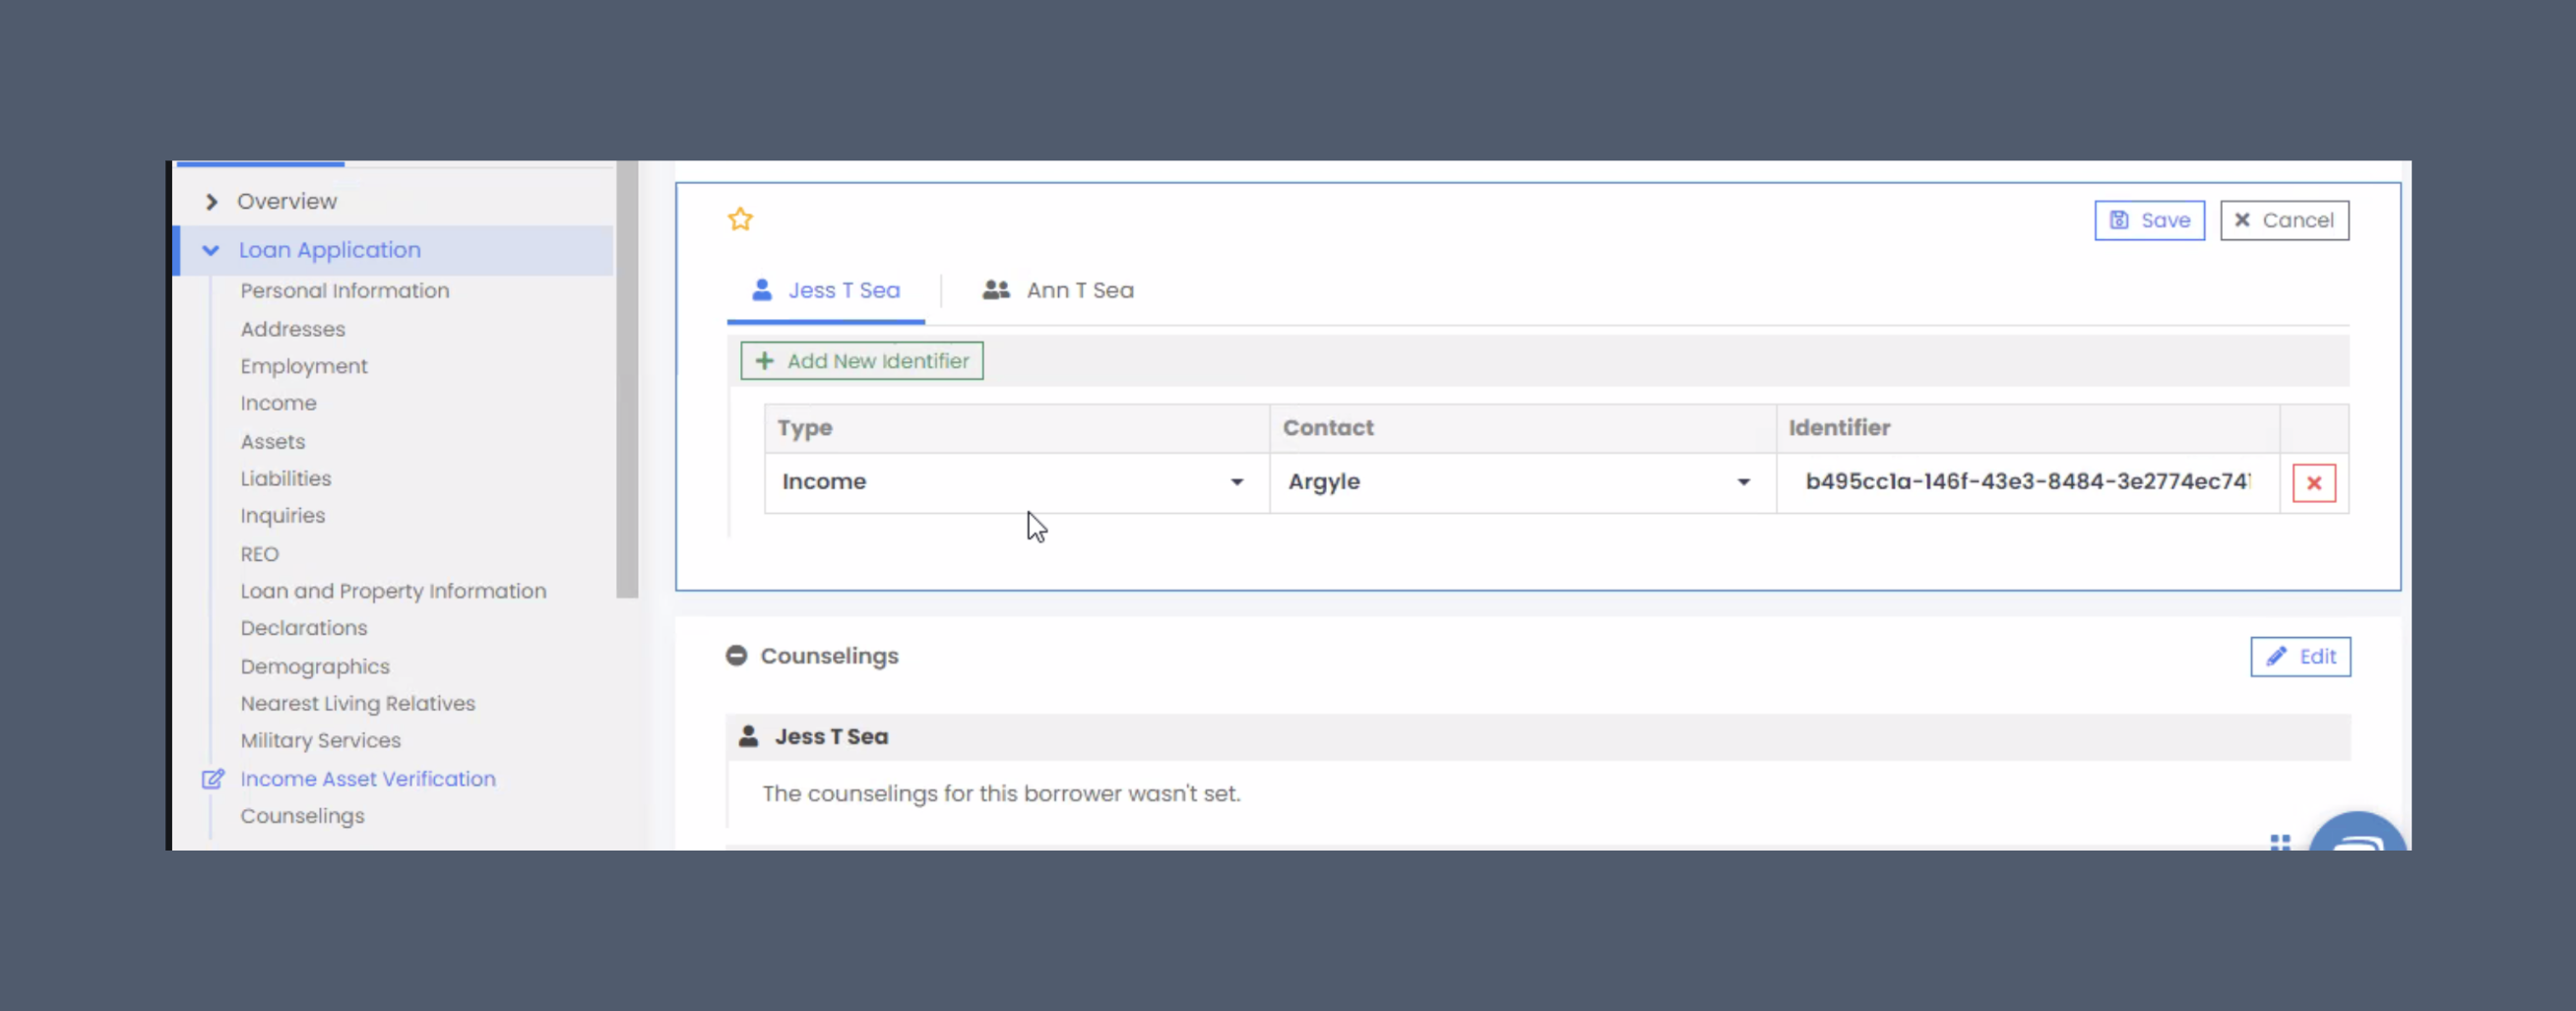Delete the Income identifier row via red X
The height and width of the screenshot is (1011, 2576).
tap(2313, 483)
